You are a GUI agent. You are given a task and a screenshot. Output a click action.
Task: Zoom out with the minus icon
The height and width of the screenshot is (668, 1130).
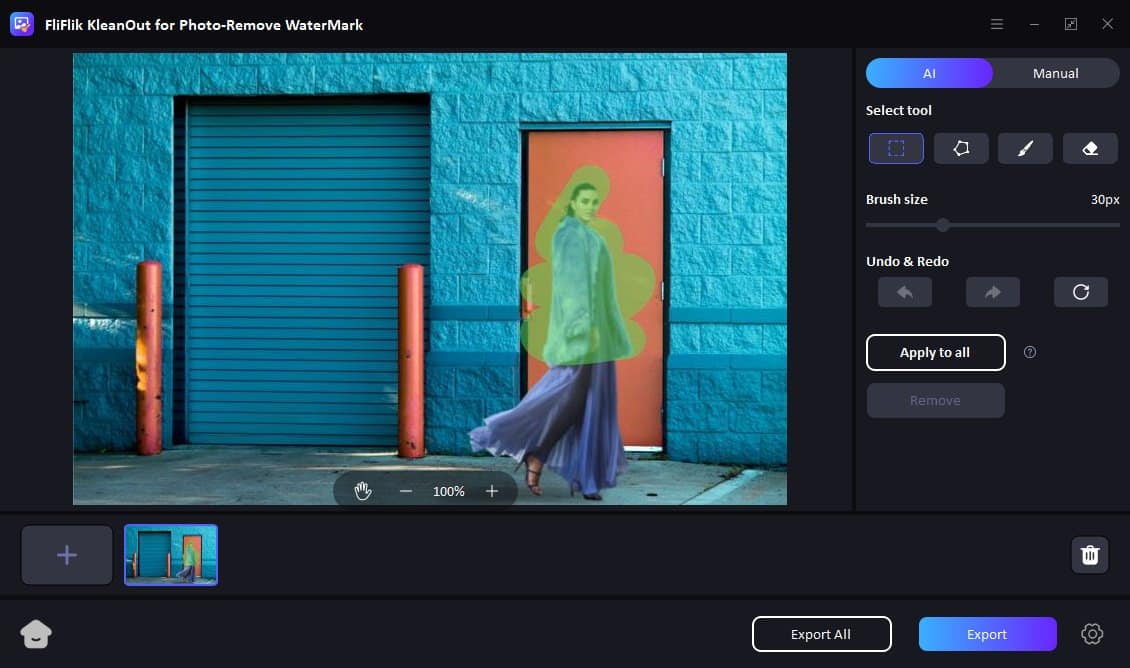click(406, 491)
